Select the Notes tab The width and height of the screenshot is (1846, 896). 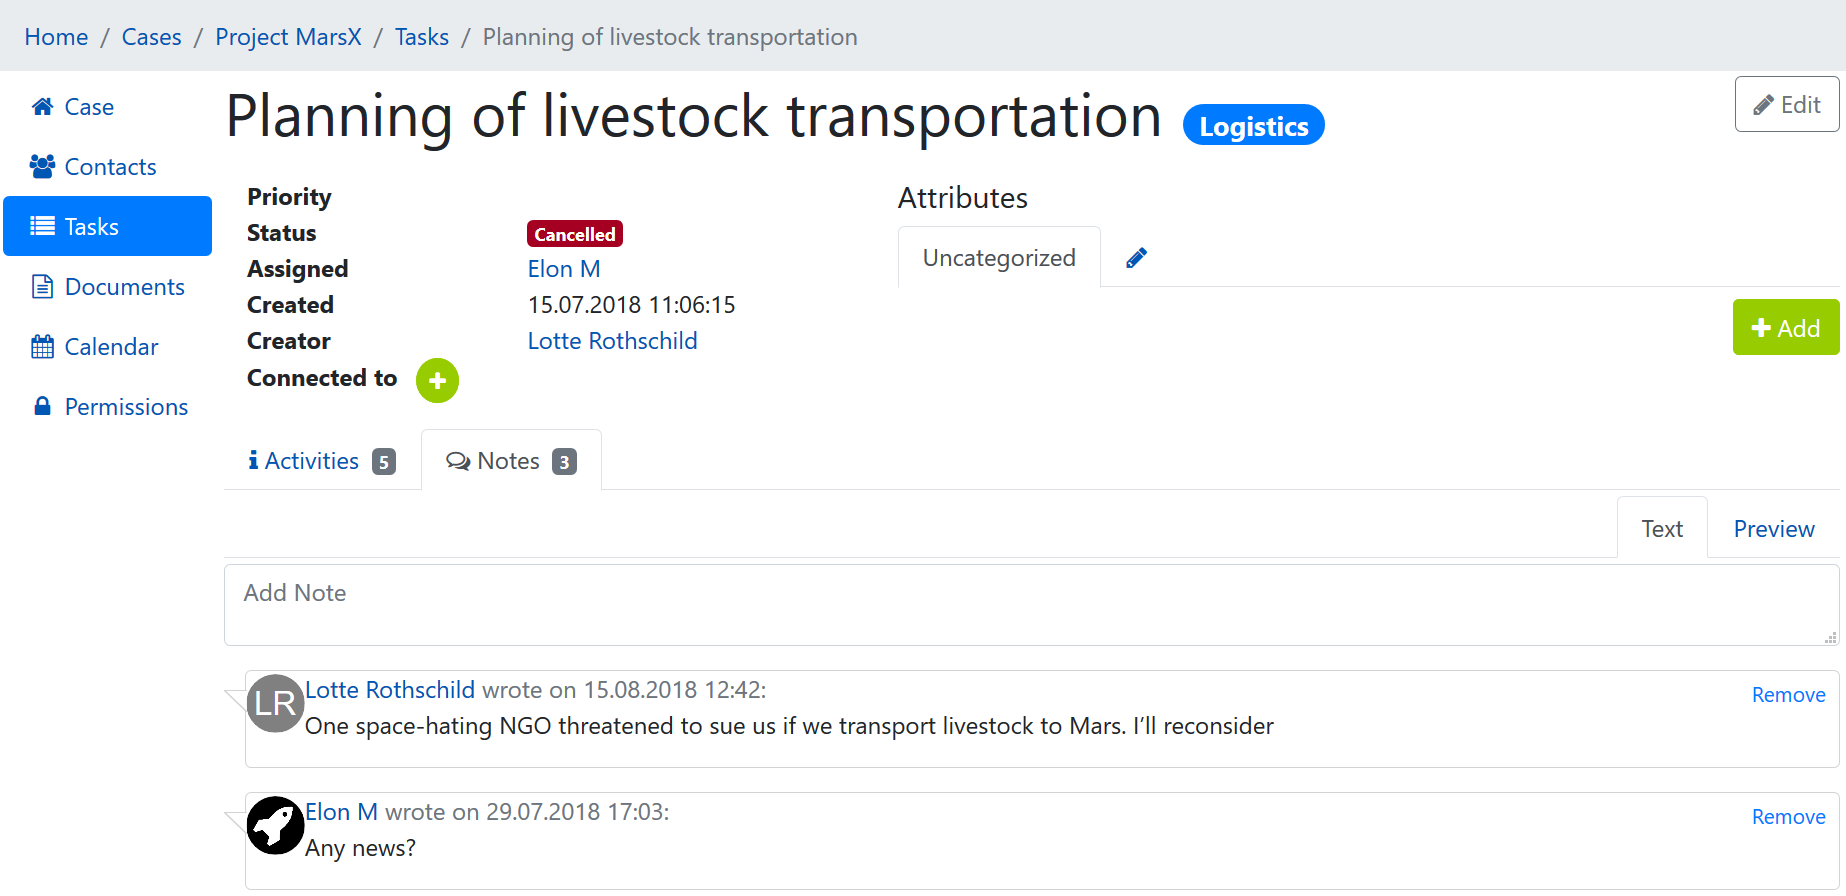click(511, 461)
